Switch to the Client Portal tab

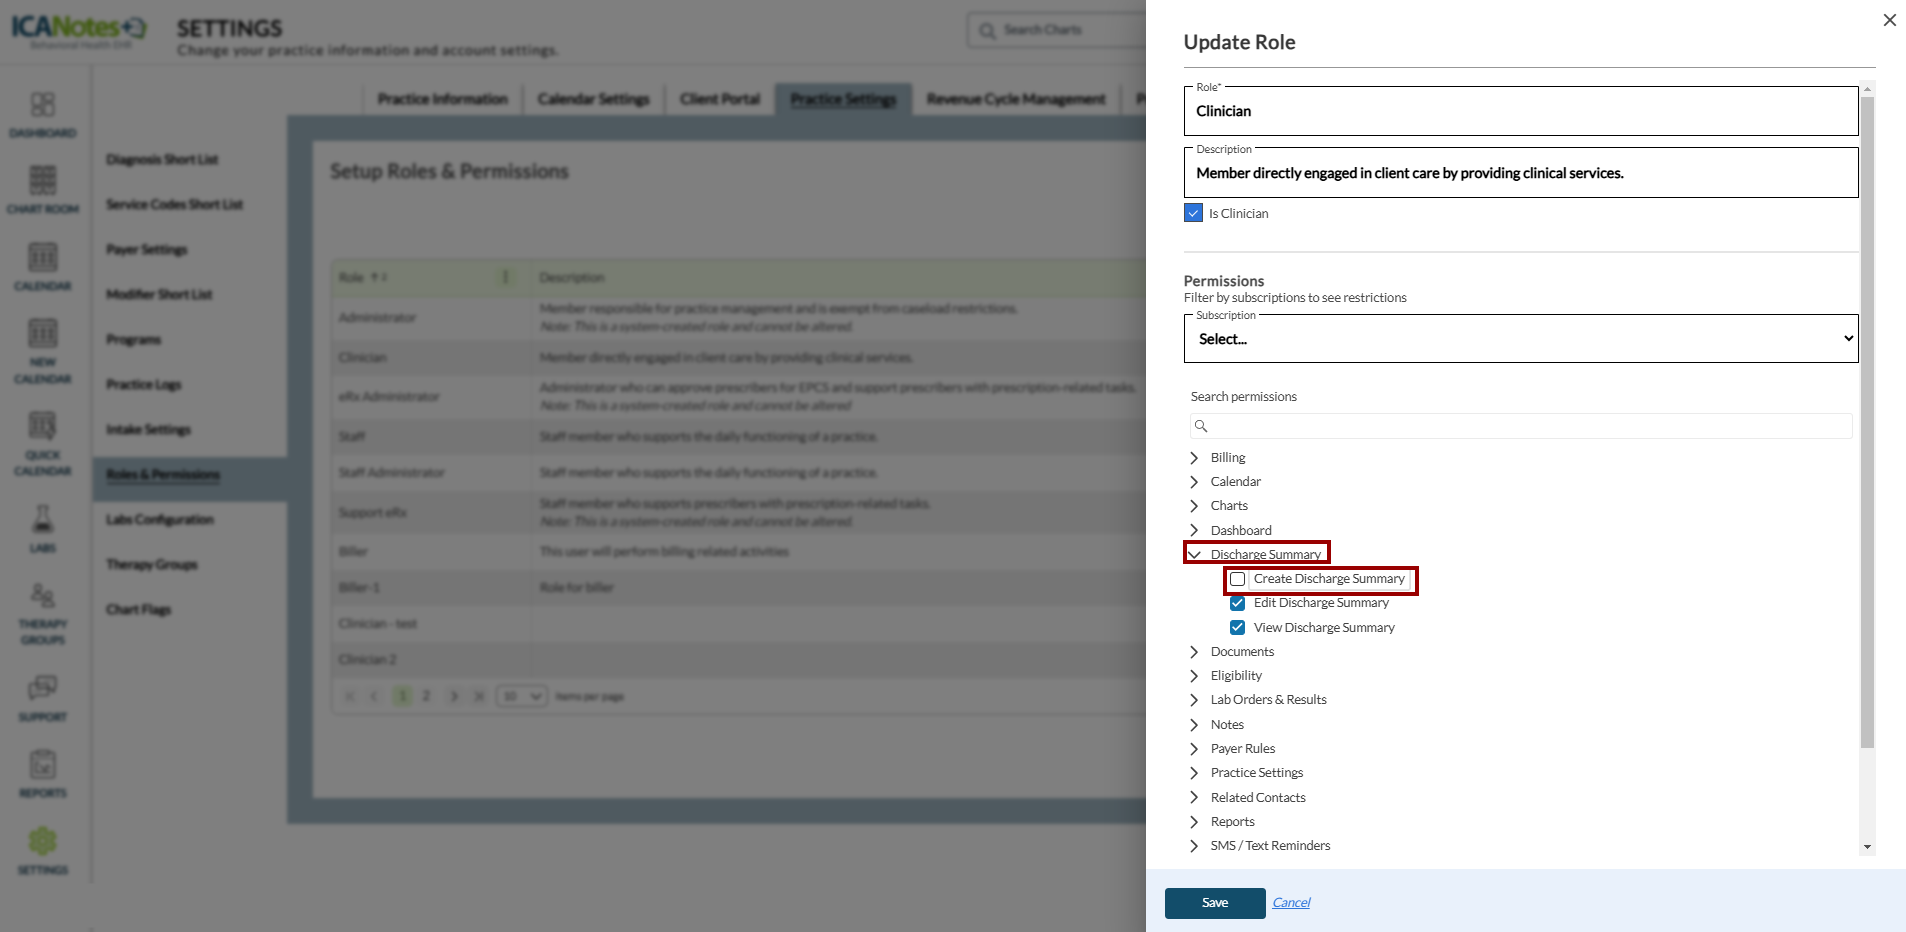coord(720,99)
